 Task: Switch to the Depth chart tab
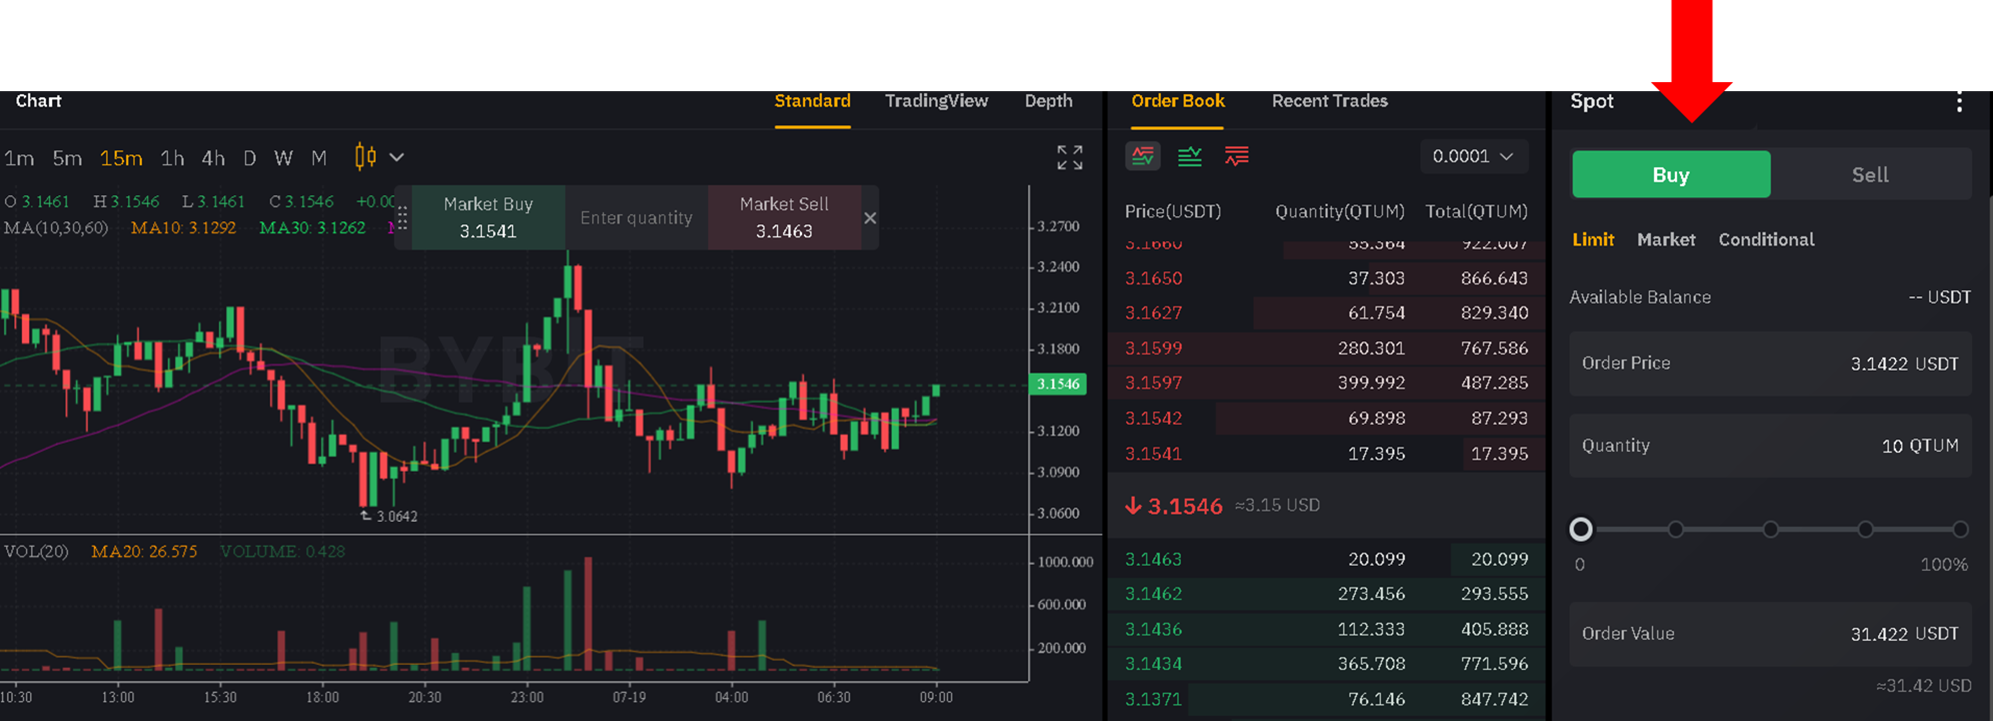click(x=1048, y=101)
